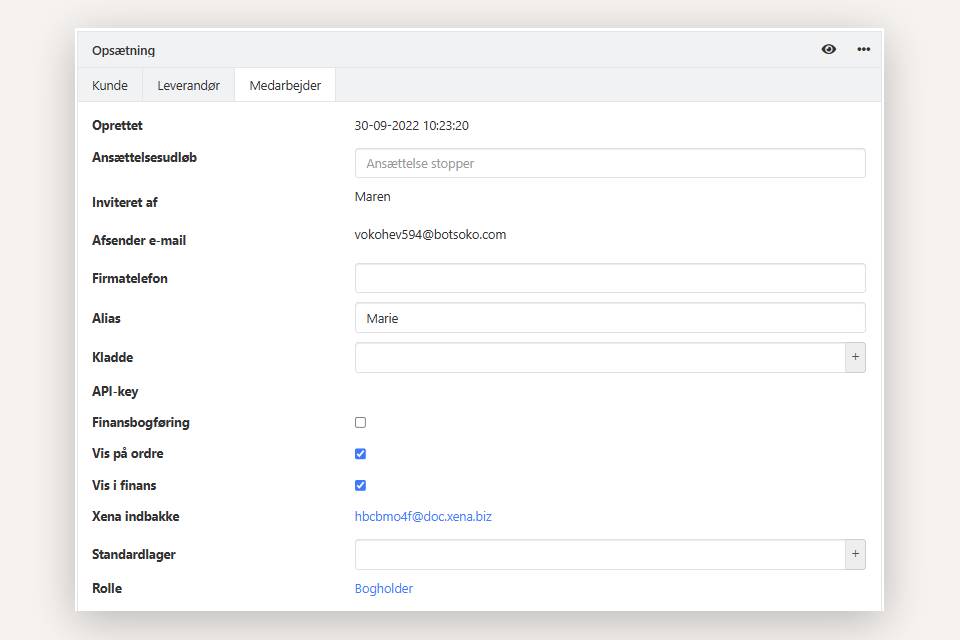Viewport: 960px width, 640px height.
Task: Click the Oprettet date 30-09-2022 value
Action: 411,126
